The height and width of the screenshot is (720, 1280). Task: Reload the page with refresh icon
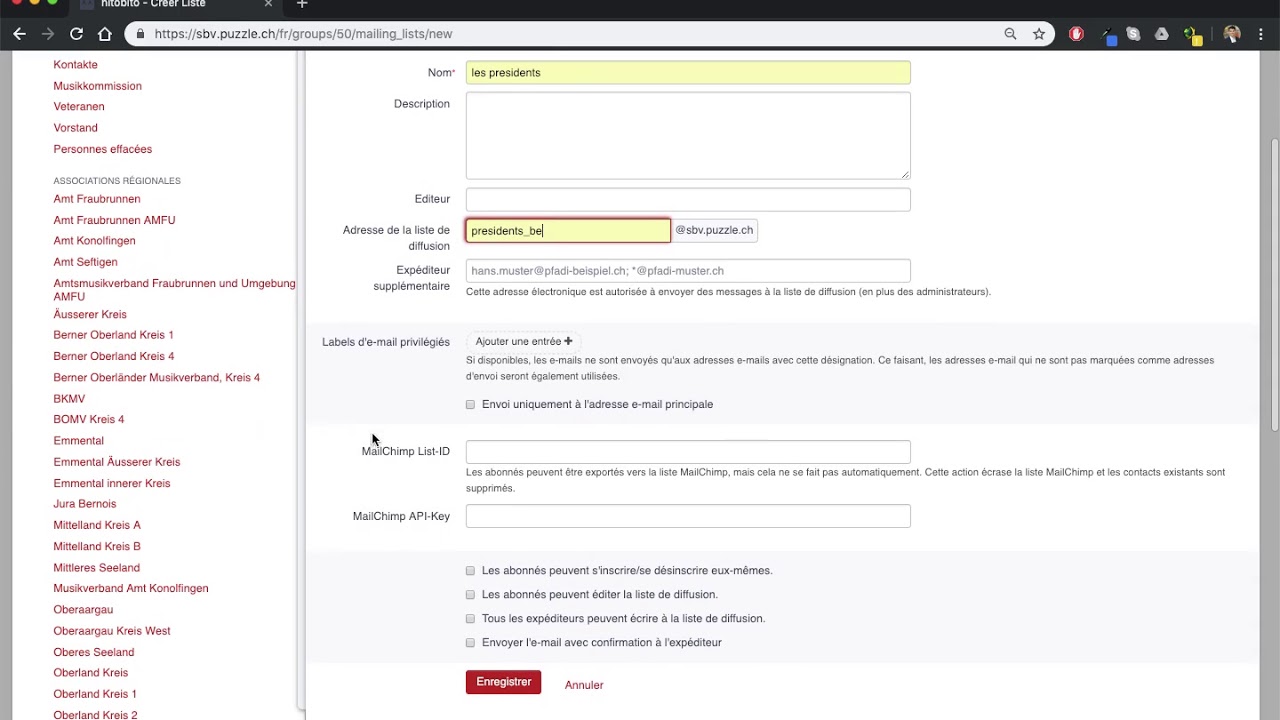pos(76,34)
